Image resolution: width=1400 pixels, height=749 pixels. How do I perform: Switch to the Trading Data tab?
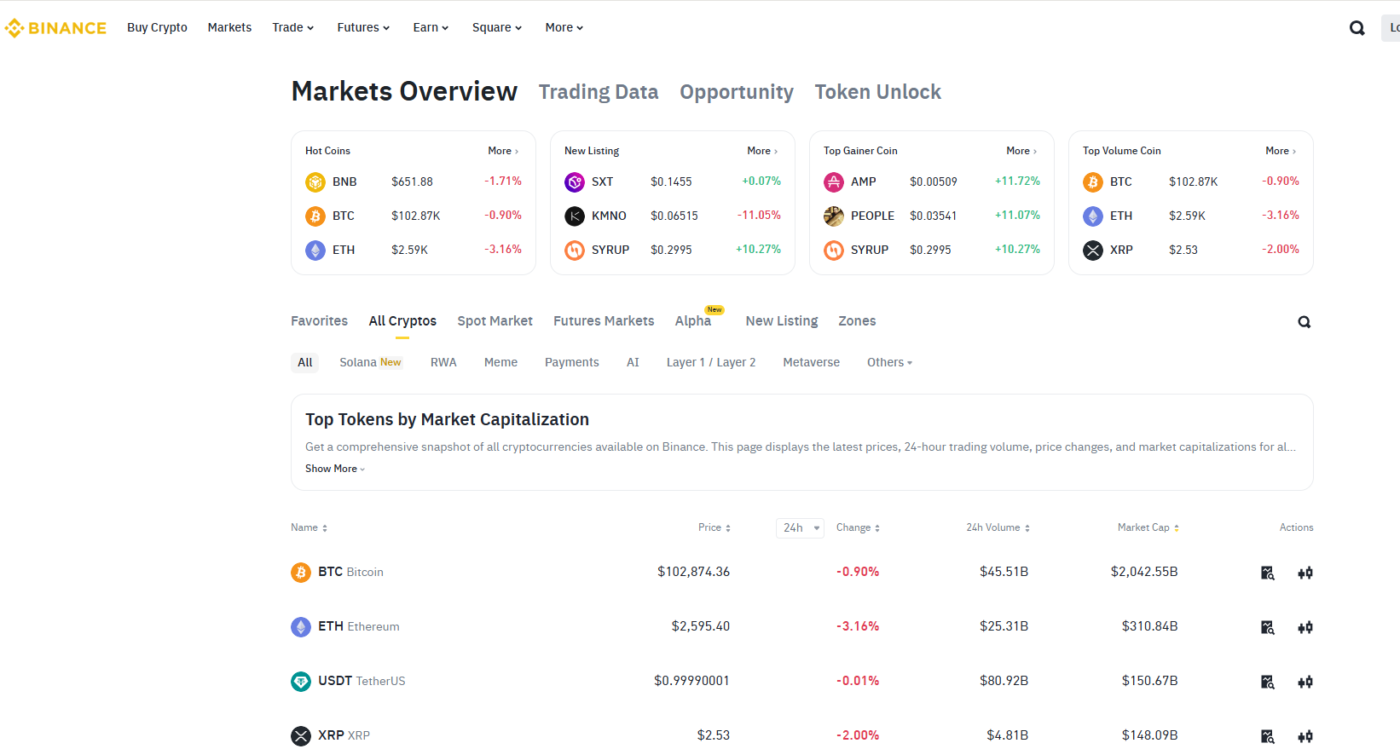pyautogui.click(x=598, y=92)
